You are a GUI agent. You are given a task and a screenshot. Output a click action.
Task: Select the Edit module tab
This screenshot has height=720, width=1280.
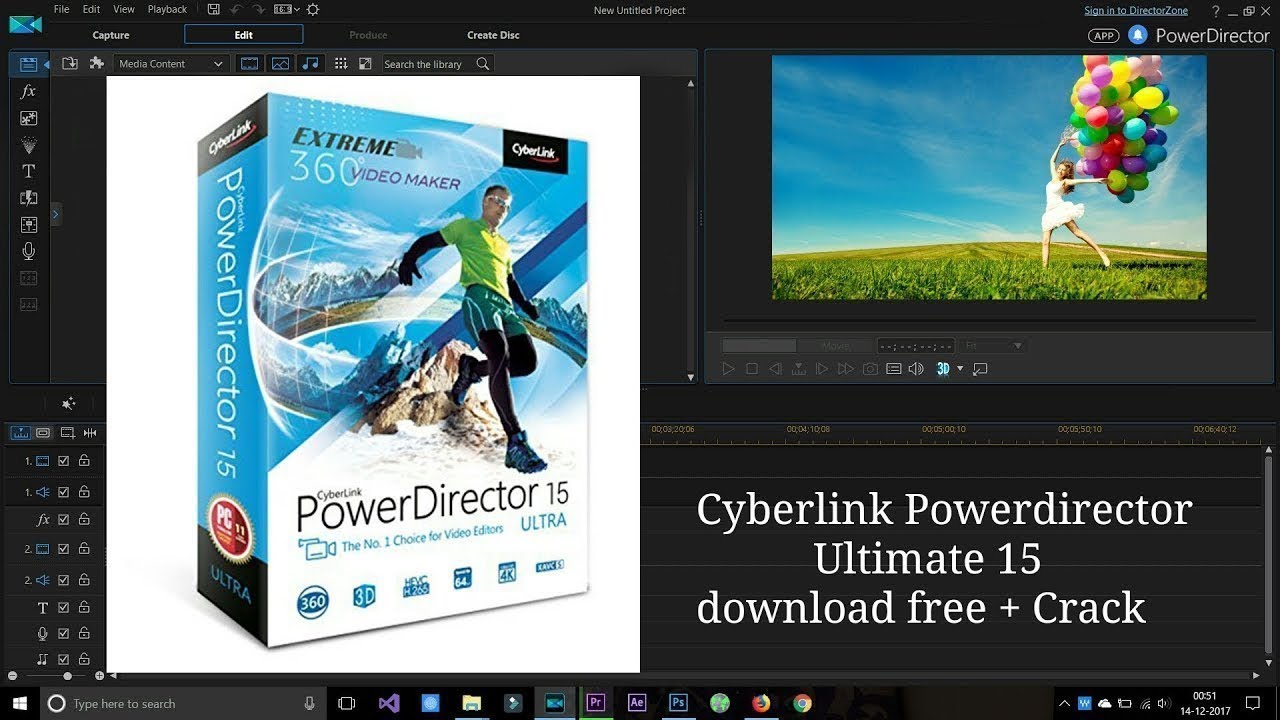coord(244,35)
